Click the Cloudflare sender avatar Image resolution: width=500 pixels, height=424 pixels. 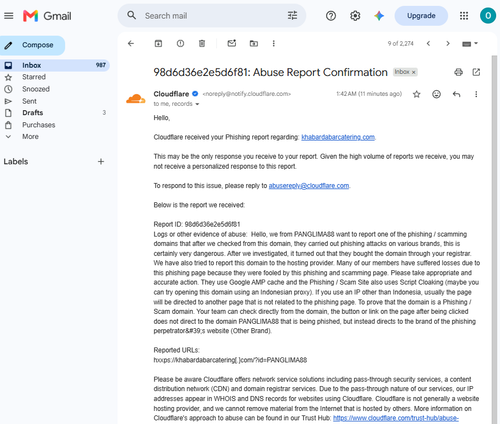coord(136,99)
